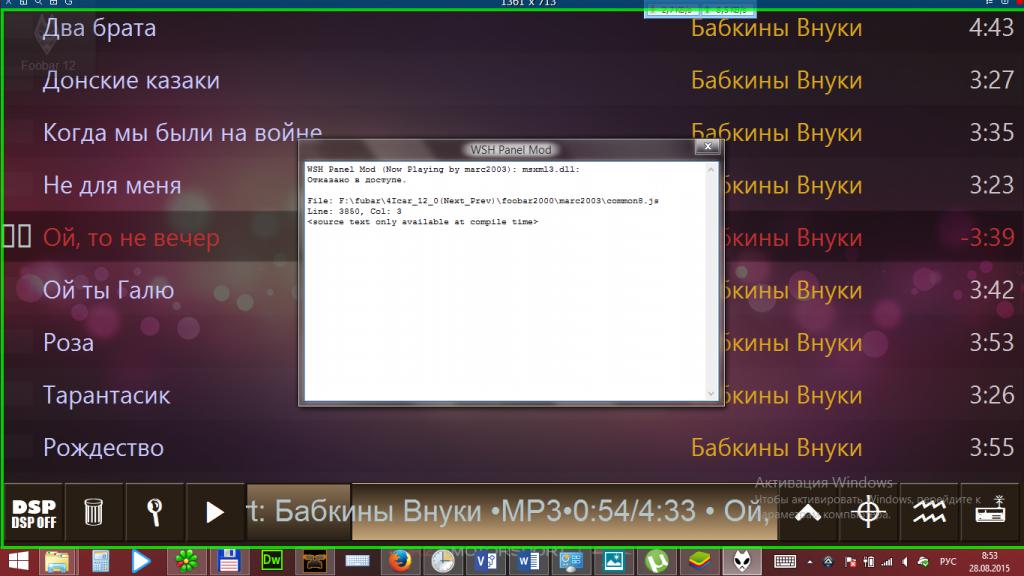
Task: Toggle DSP off button in player toolbar
Action: 33,513
